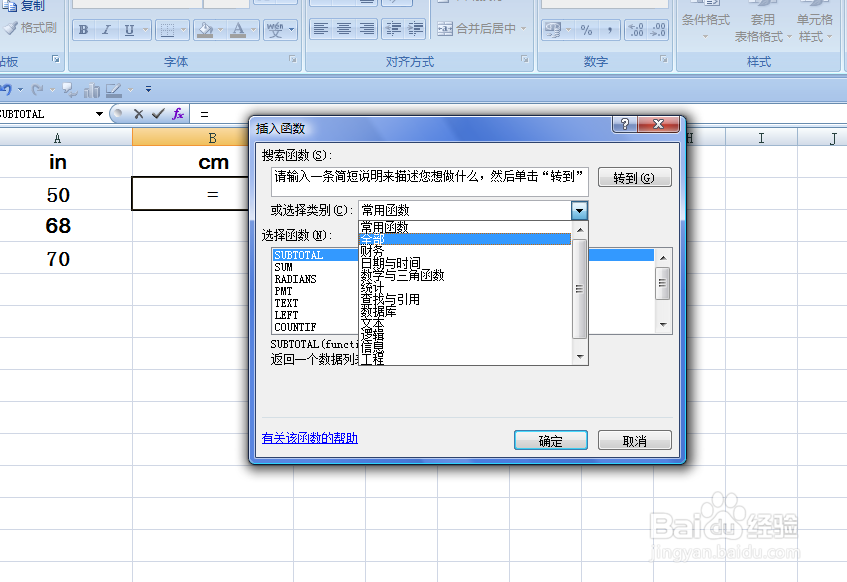Open the 或选择类别 category dropdown
This screenshot has height=582, width=847.
click(x=580, y=211)
